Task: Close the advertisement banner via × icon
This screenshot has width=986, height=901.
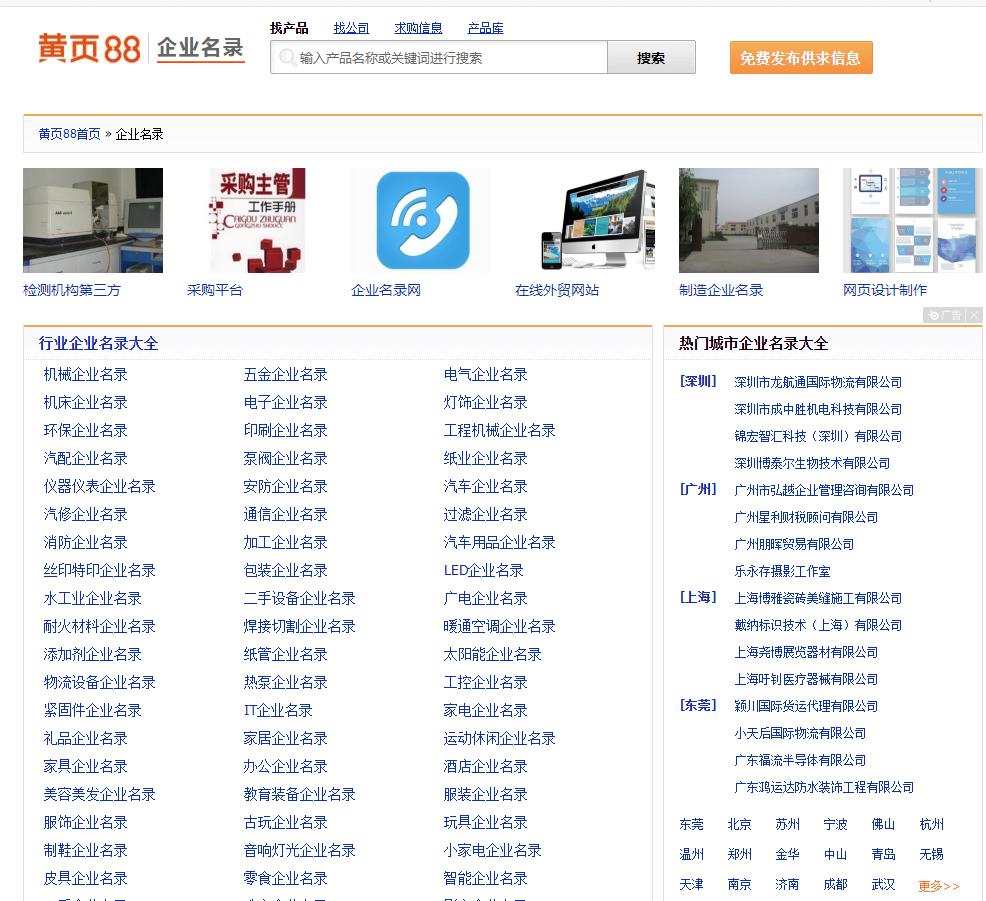Action: [975, 315]
